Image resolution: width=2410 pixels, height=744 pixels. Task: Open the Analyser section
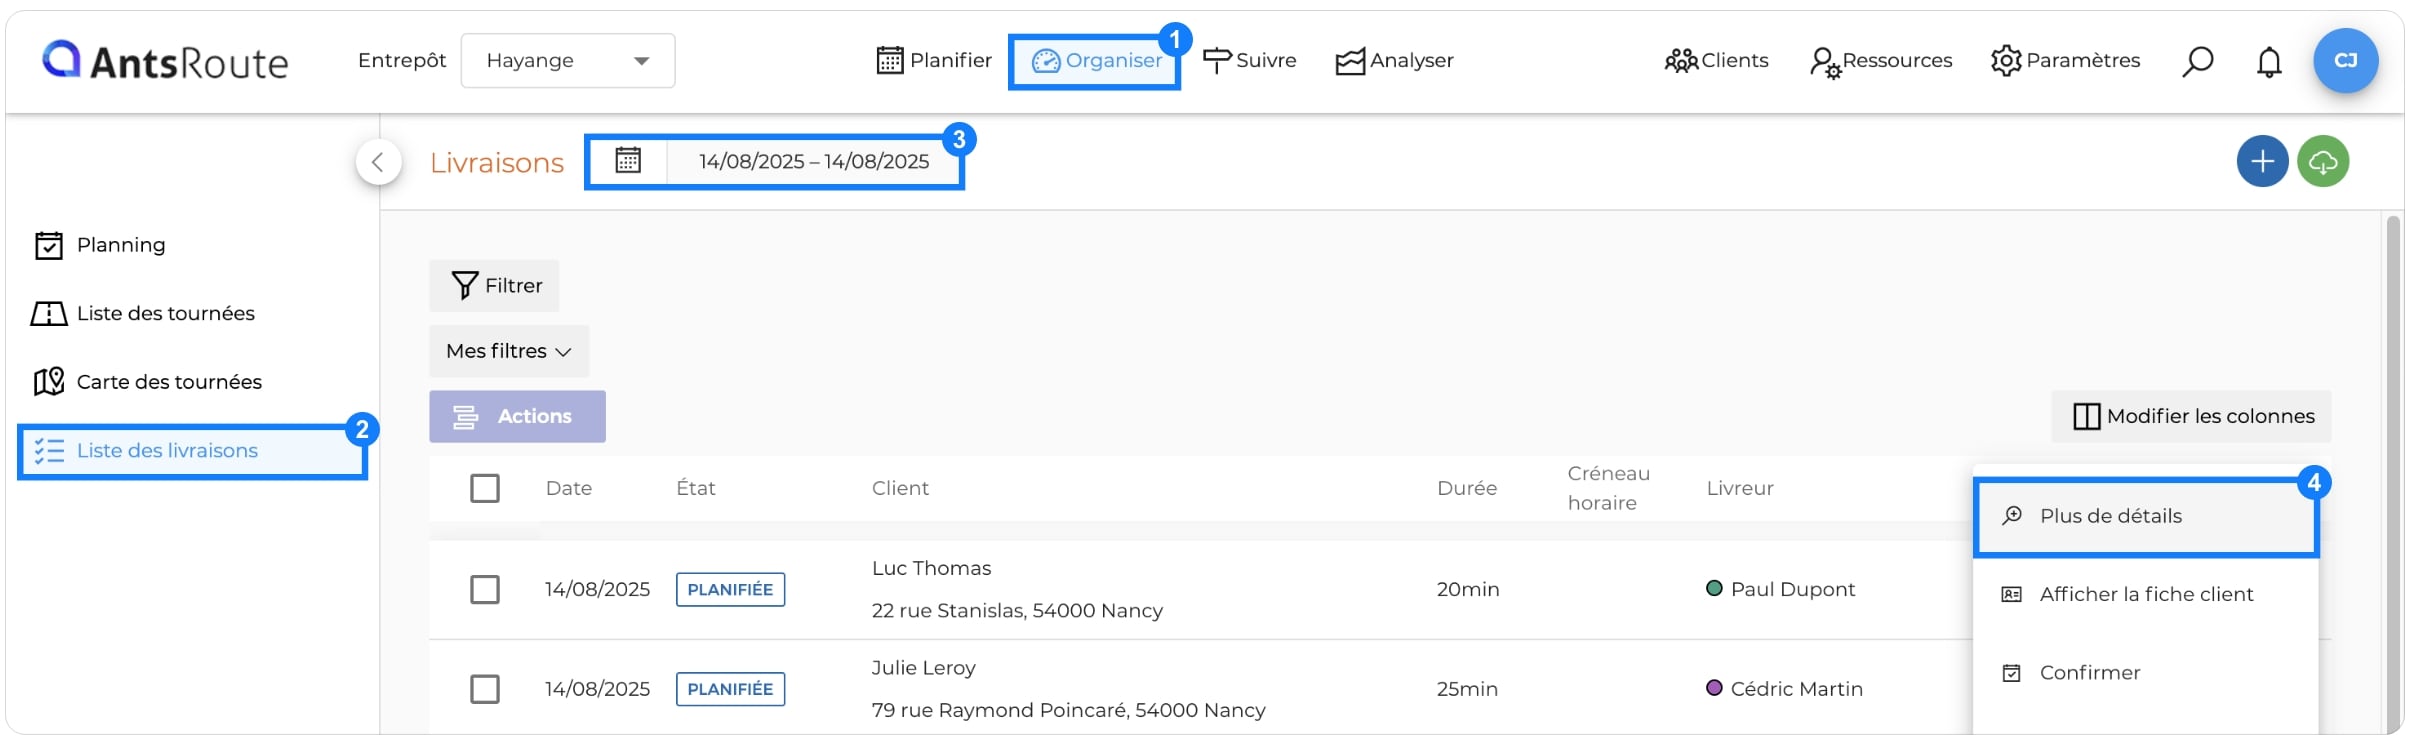point(1394,61)
